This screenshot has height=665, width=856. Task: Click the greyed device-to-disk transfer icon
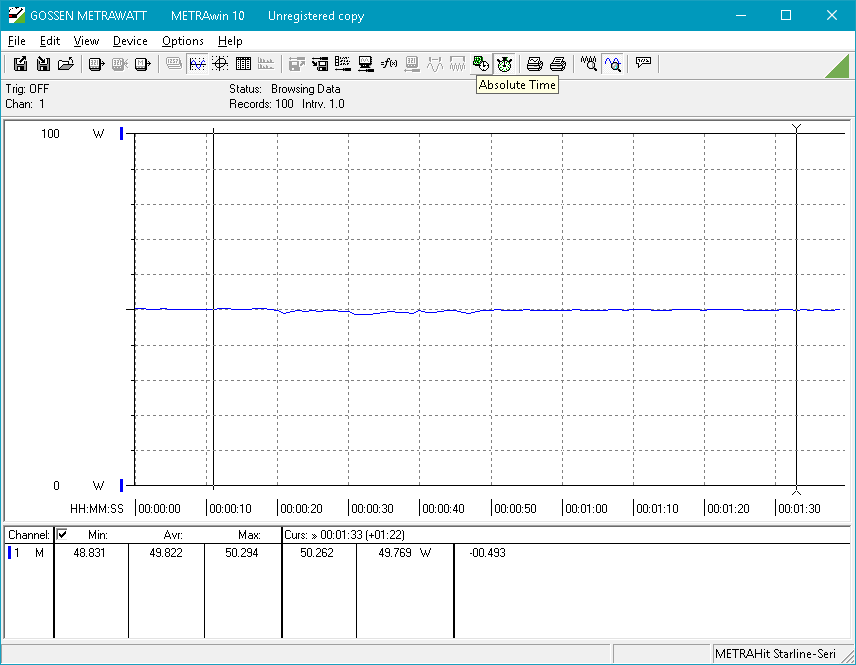296,64
